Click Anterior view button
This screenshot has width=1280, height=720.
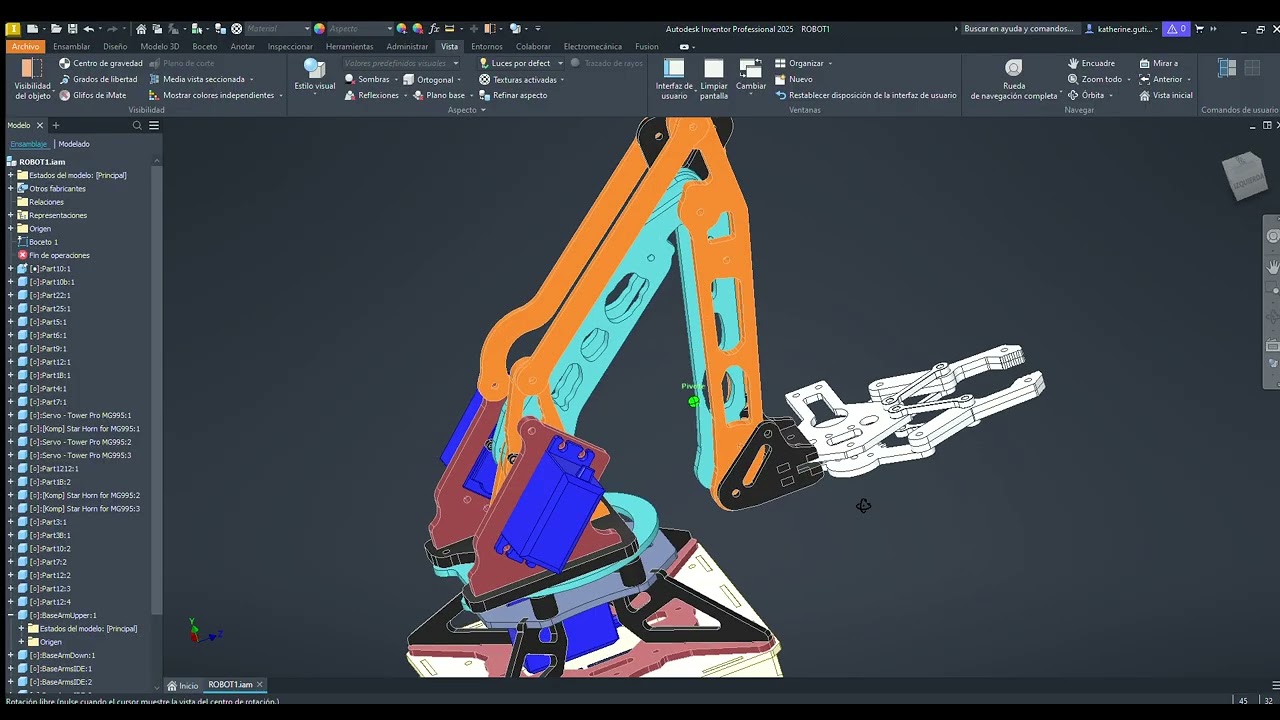pos(1160,79)
